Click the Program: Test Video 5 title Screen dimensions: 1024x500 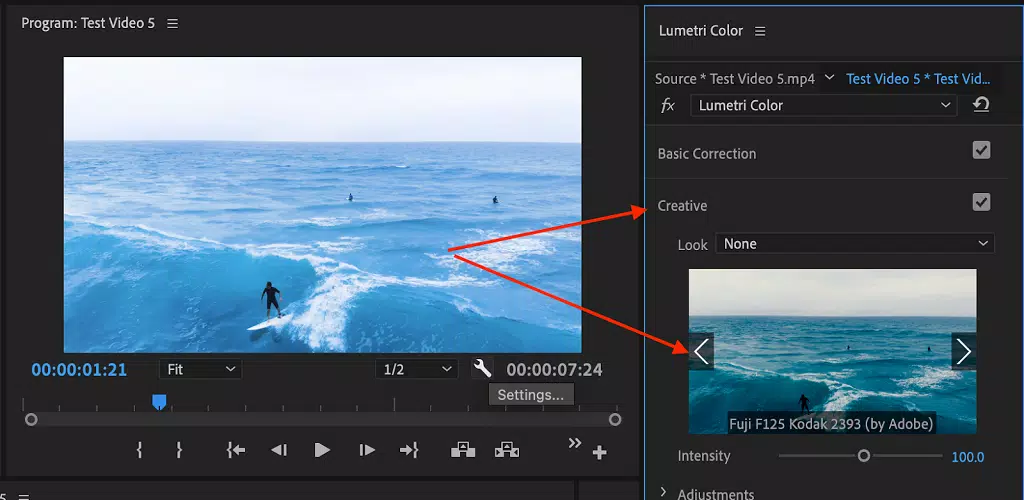[x=88, y=23]
